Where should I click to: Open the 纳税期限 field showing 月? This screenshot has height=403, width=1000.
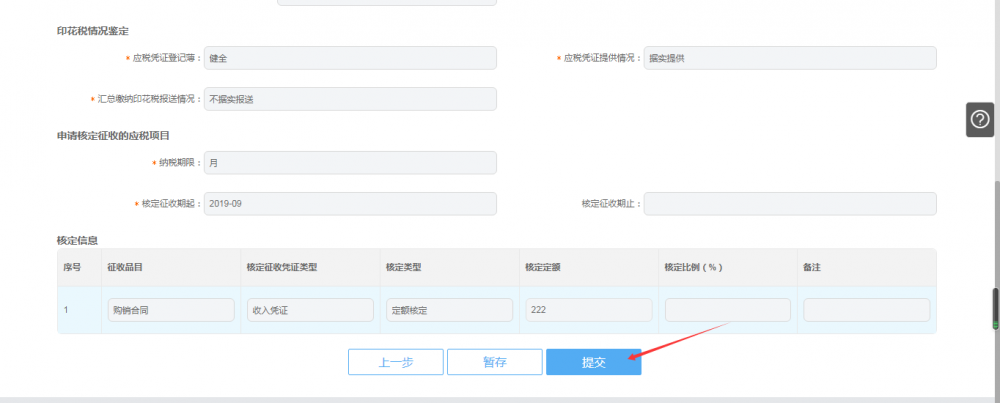(x=350, y=162)
